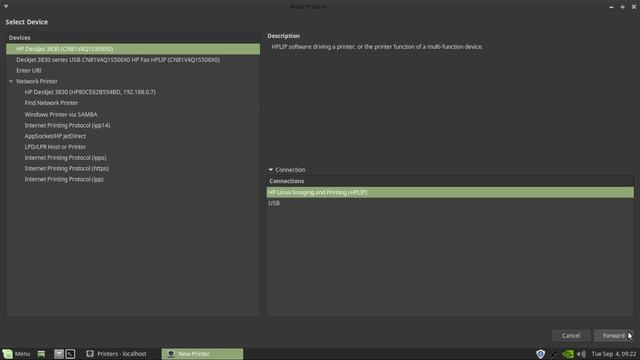Activate the New Printer taskbar button

[202, 354]
